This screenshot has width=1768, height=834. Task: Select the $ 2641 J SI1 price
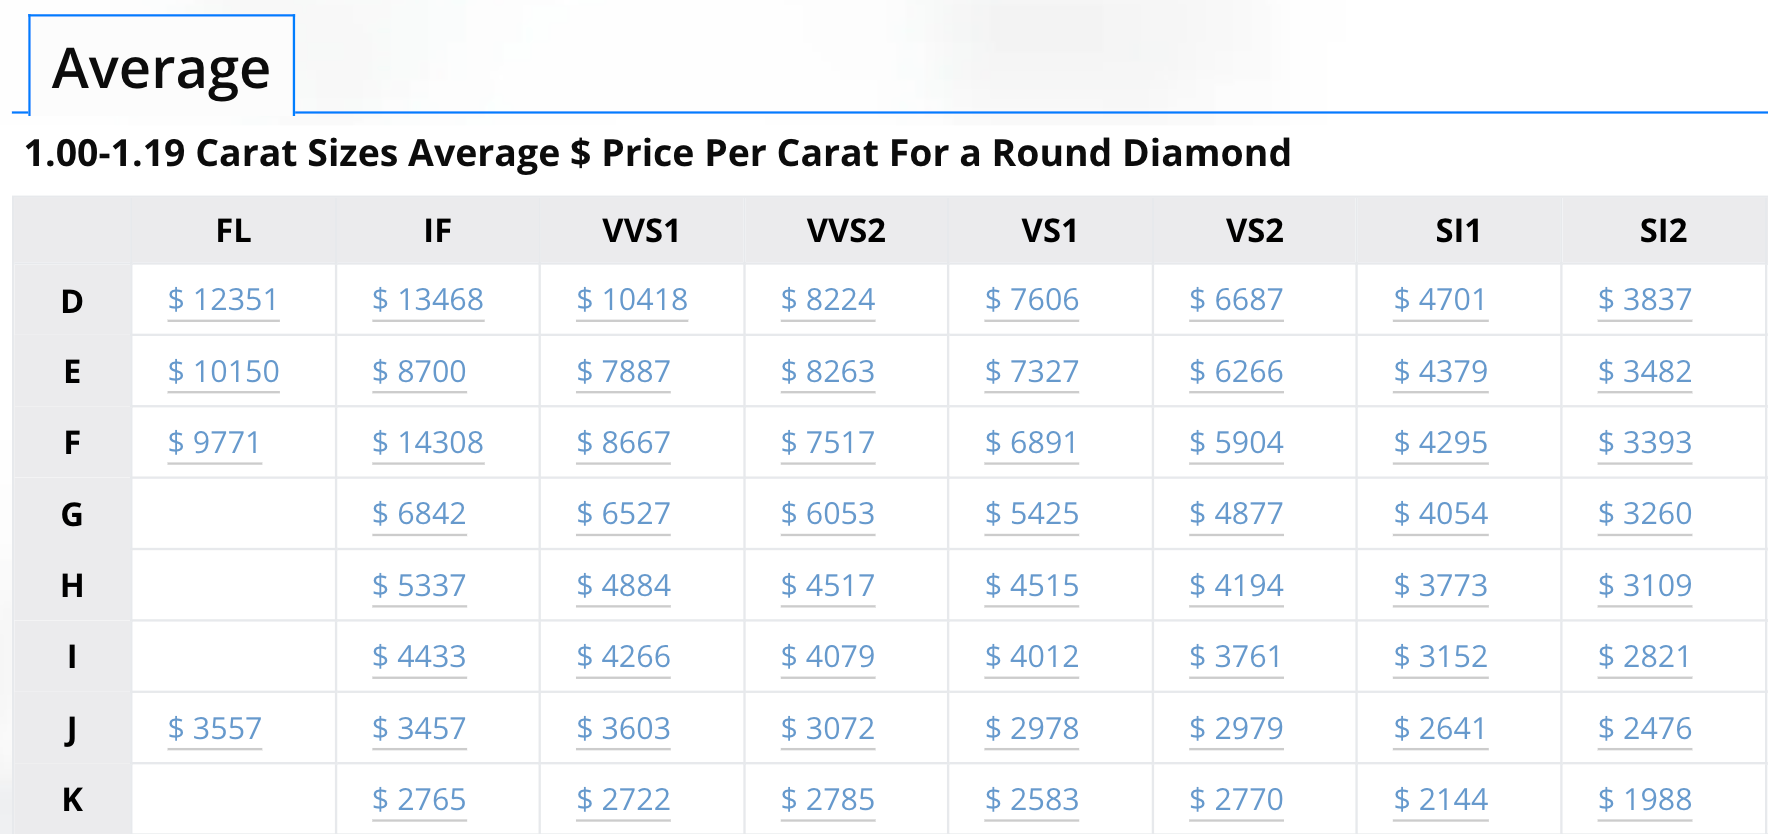(x=1440, y=729)
